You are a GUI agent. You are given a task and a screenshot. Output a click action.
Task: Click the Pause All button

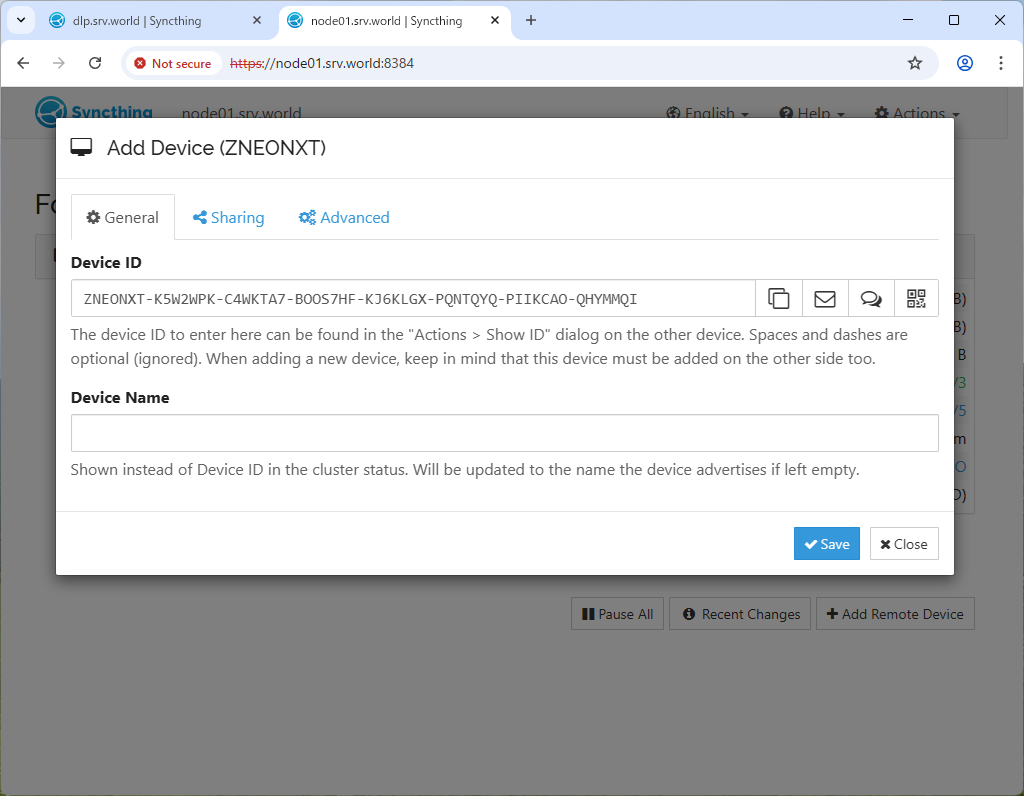[x=617, y=614]
